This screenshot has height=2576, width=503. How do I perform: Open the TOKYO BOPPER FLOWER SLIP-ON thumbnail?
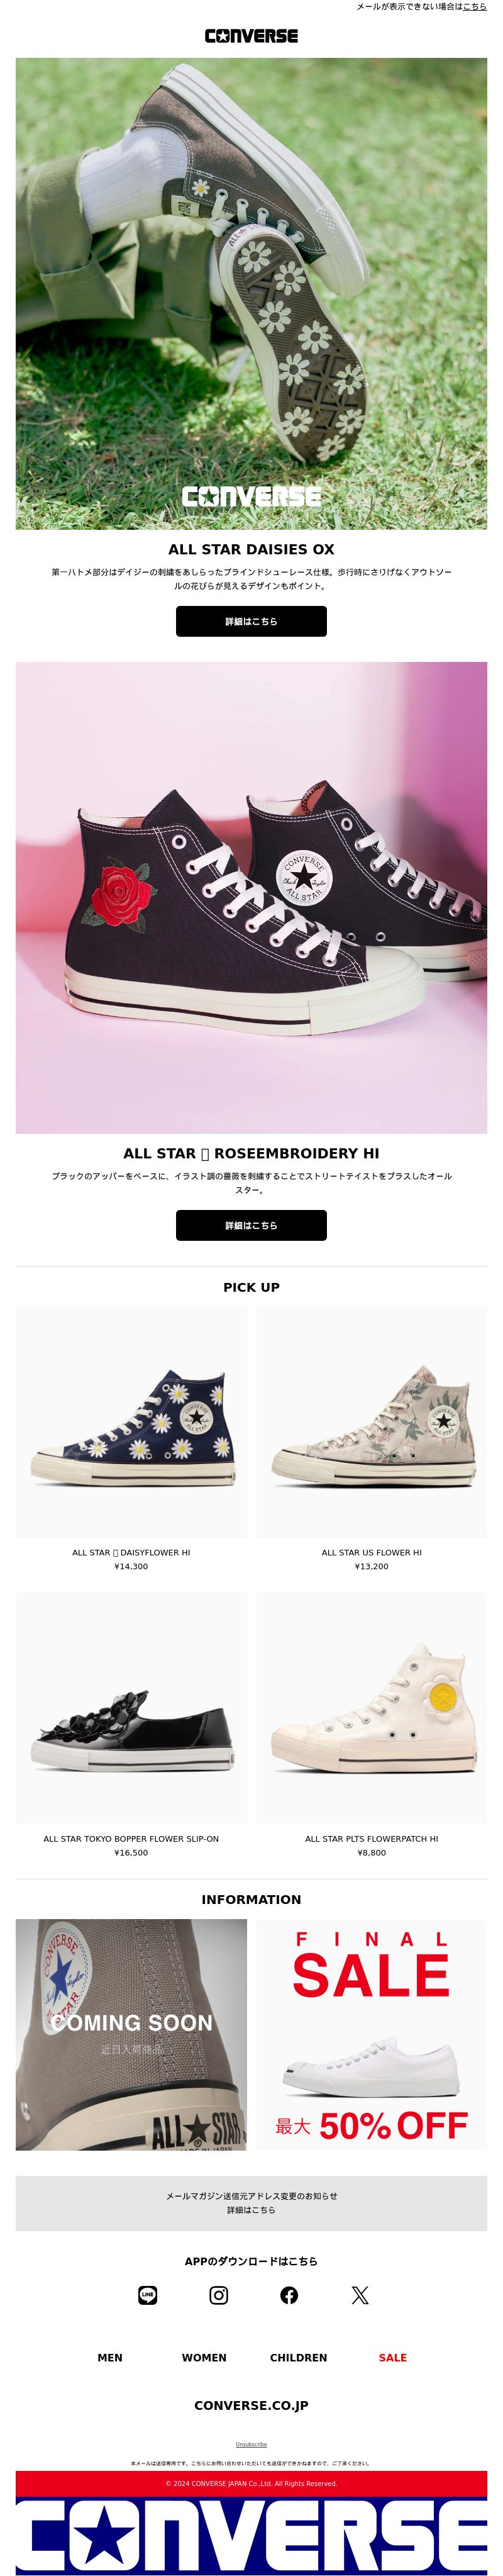131,1708
